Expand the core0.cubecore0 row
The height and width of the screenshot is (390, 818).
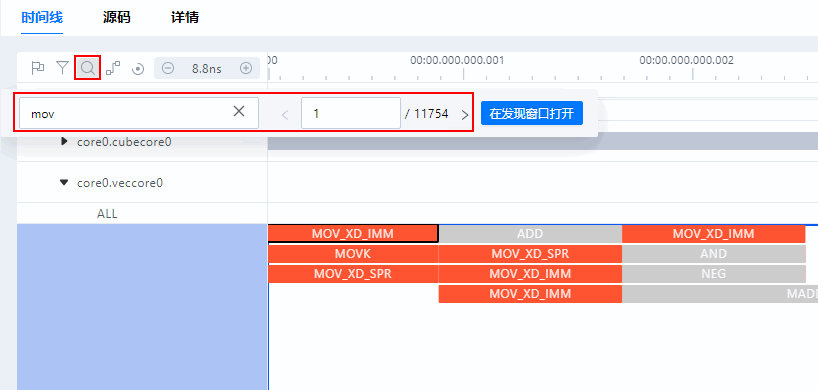[x=64, y=141]
